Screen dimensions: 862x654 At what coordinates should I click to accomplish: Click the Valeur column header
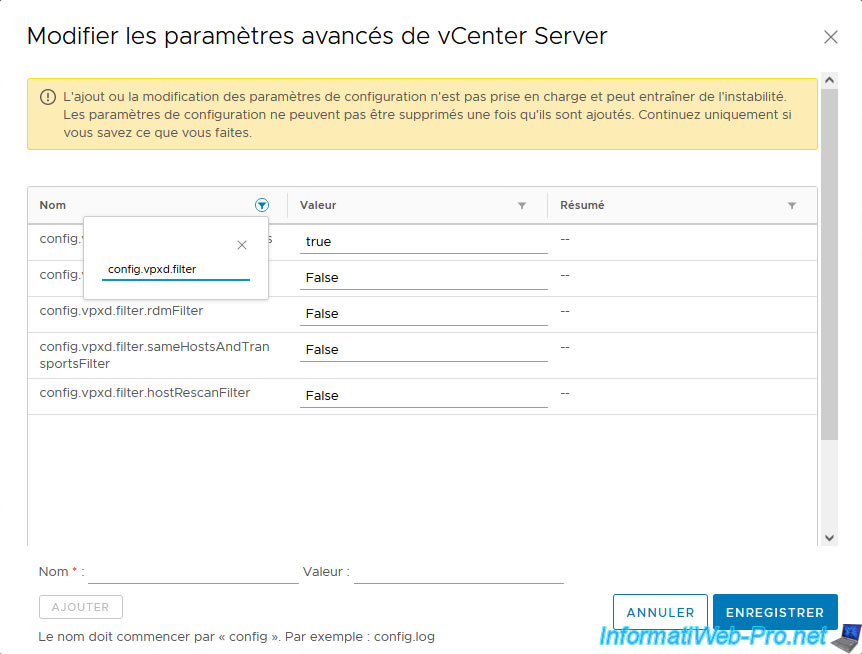(x=318, y=205)
